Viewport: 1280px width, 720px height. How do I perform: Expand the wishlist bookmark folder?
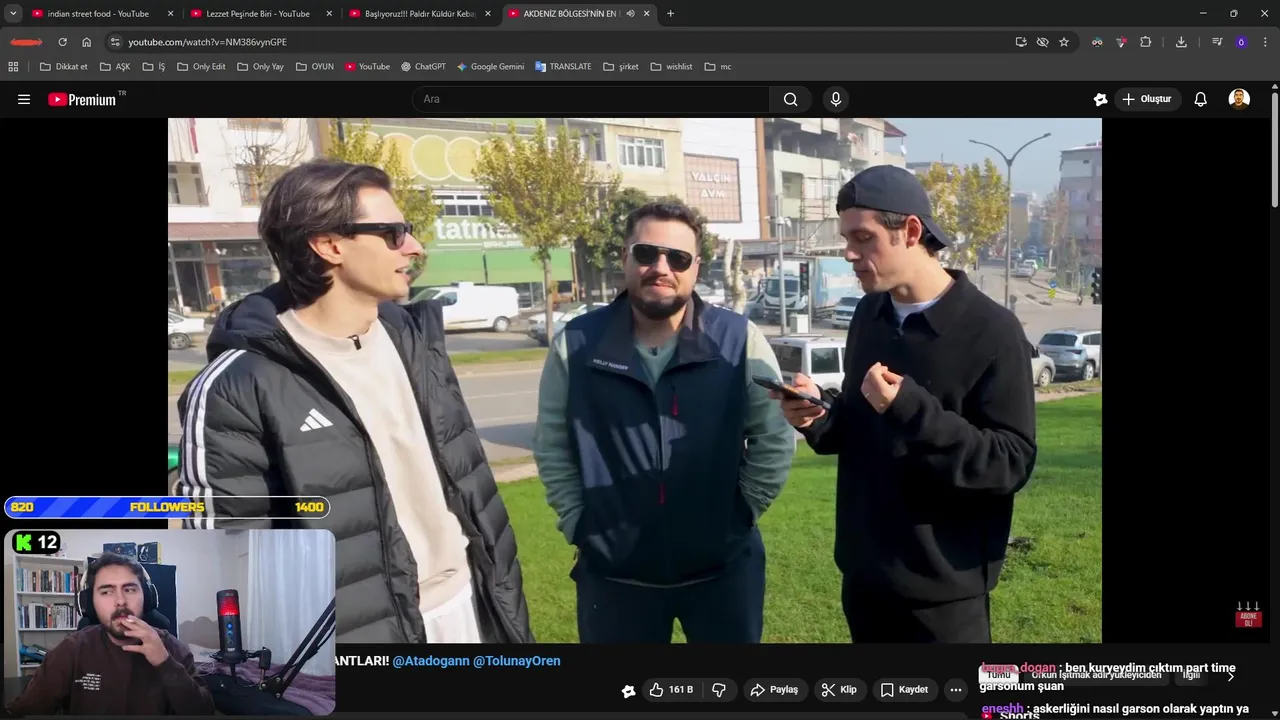tap(671, 67)
